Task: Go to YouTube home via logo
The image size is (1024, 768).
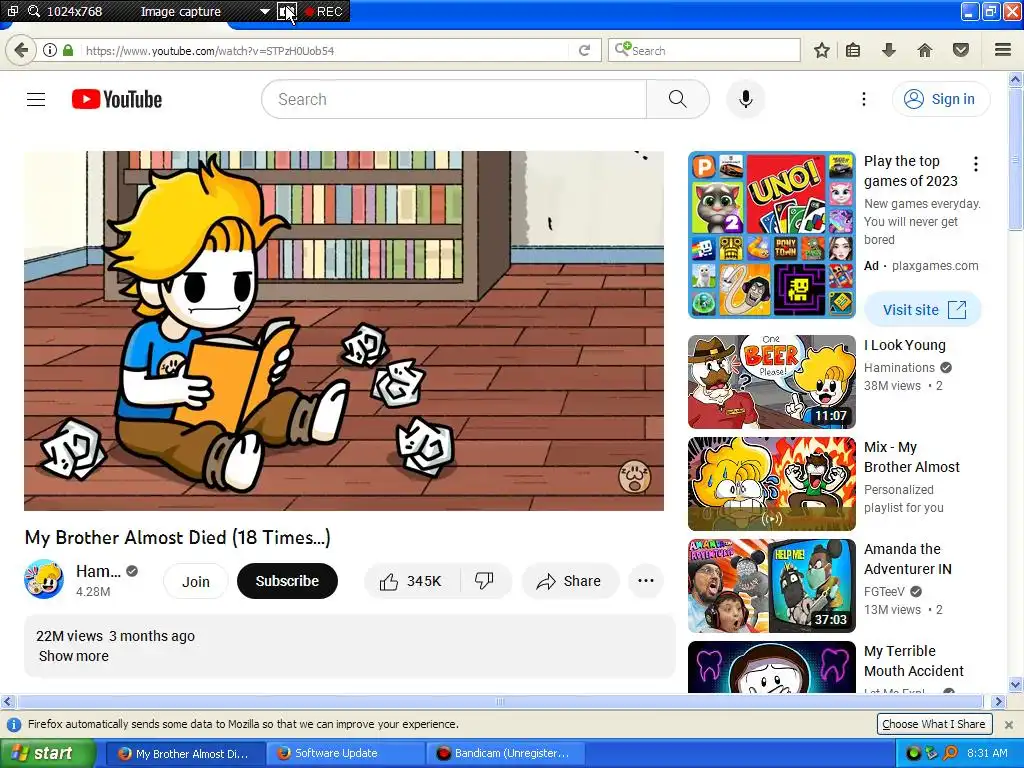Action: tap(117, 99)
